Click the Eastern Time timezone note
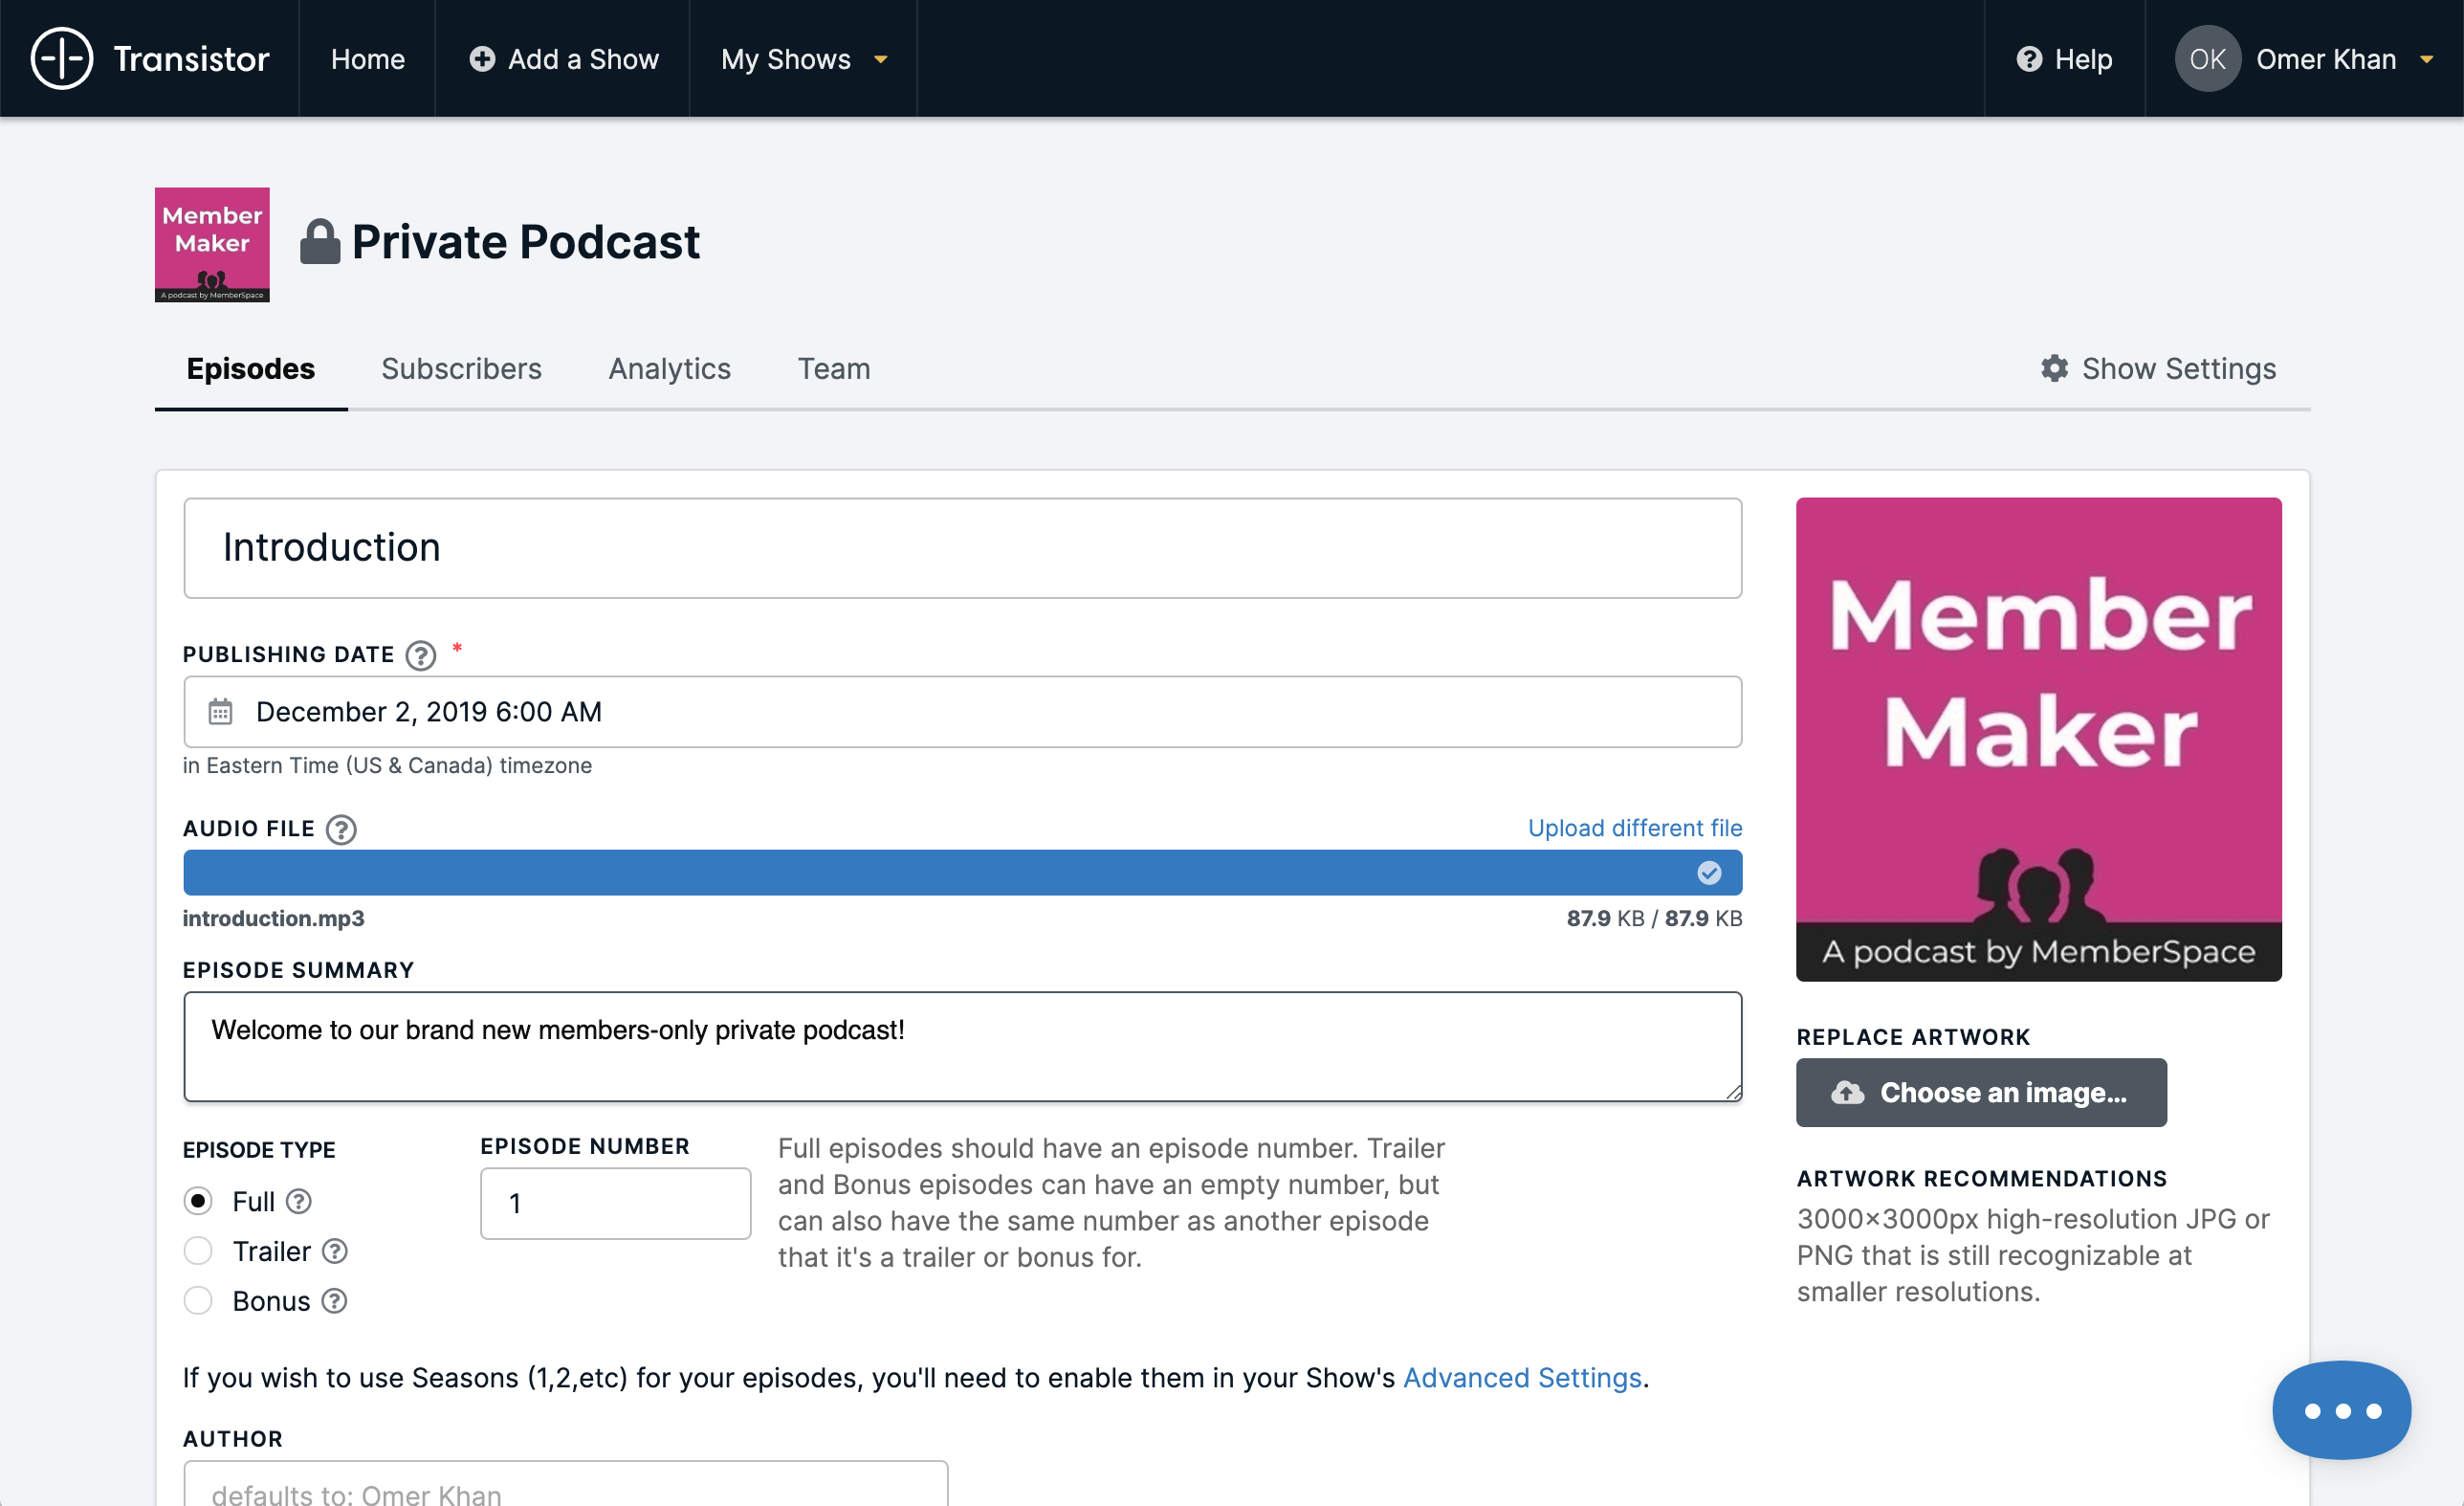This screenshot has width=2464, height=1506. point(387,765)
